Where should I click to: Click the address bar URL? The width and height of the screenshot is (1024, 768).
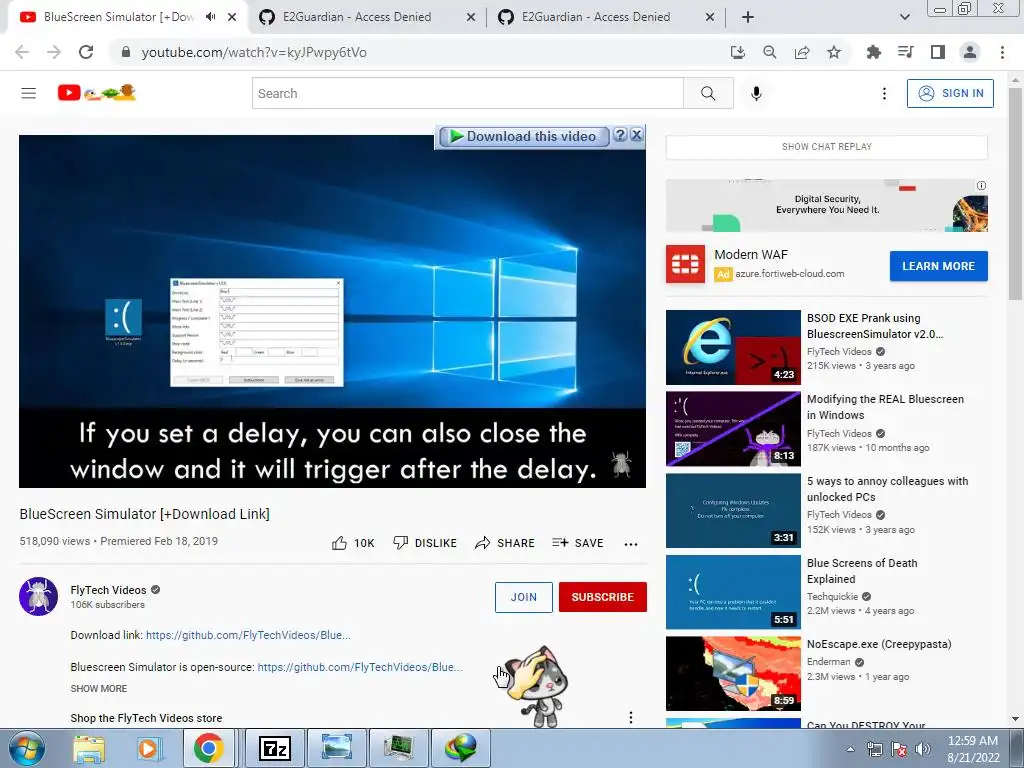[x=254, y=52]
